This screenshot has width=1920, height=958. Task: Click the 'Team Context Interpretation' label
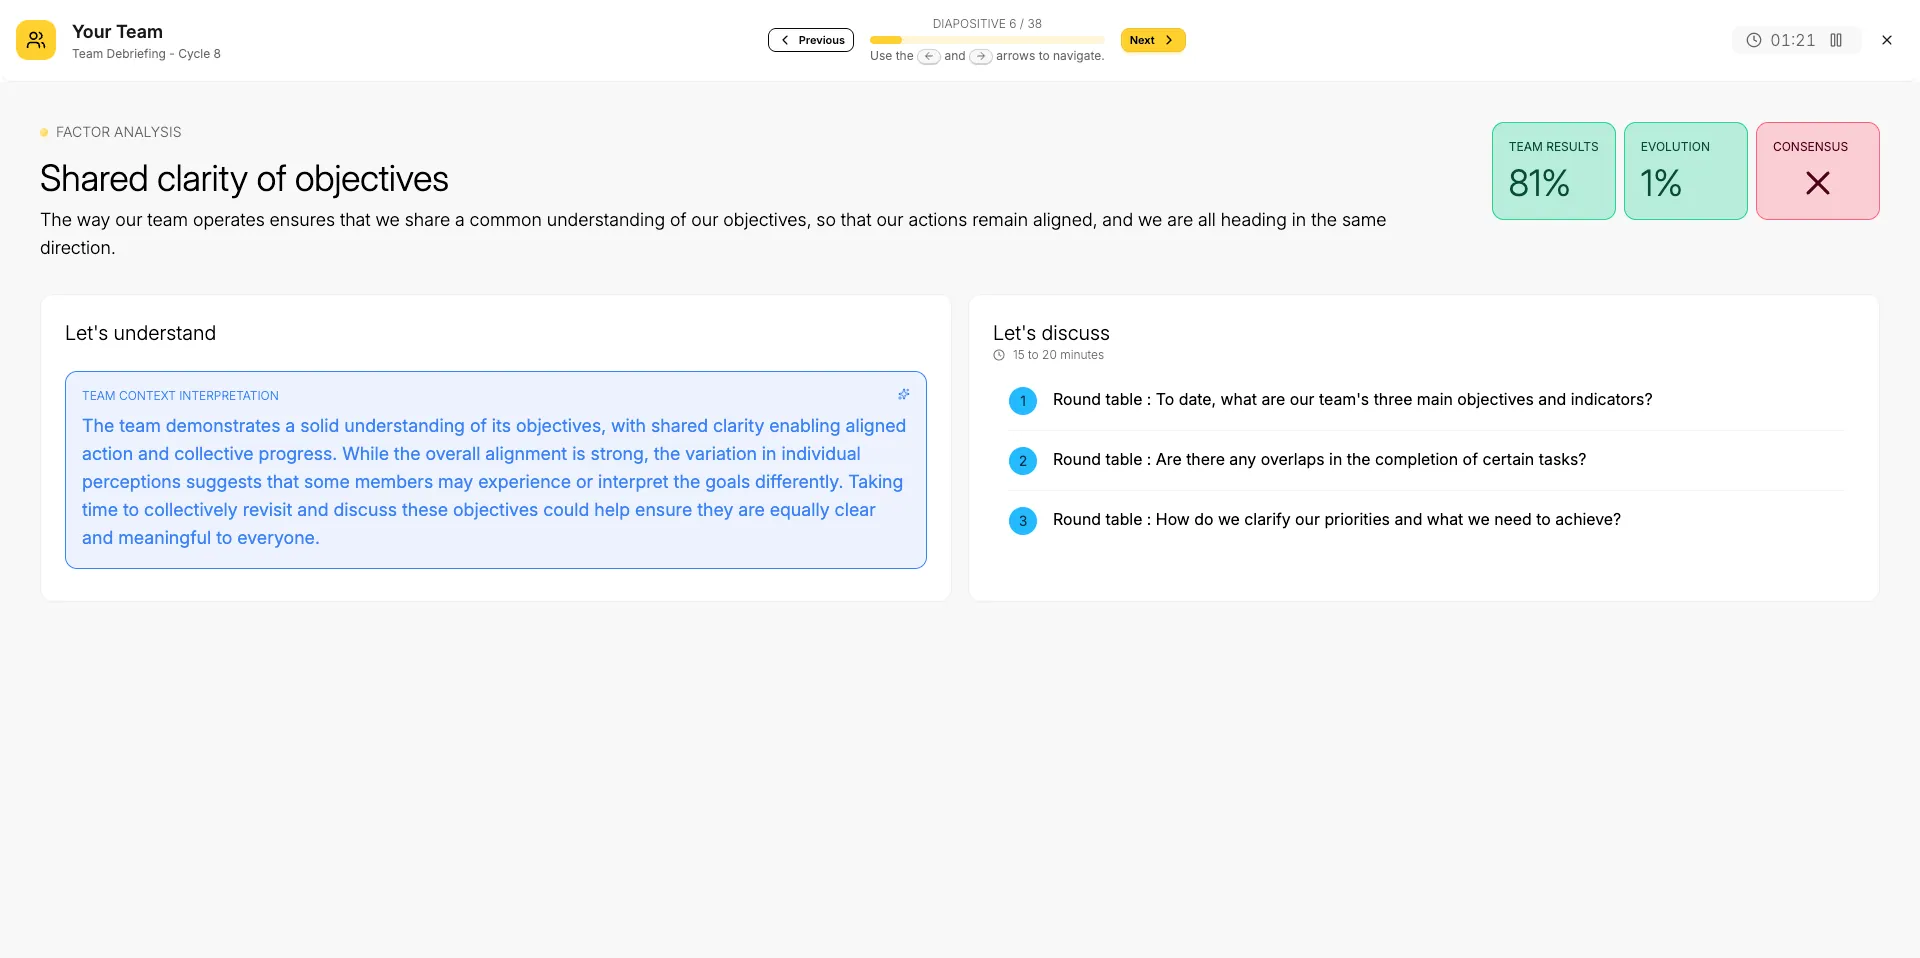[180, 396]
